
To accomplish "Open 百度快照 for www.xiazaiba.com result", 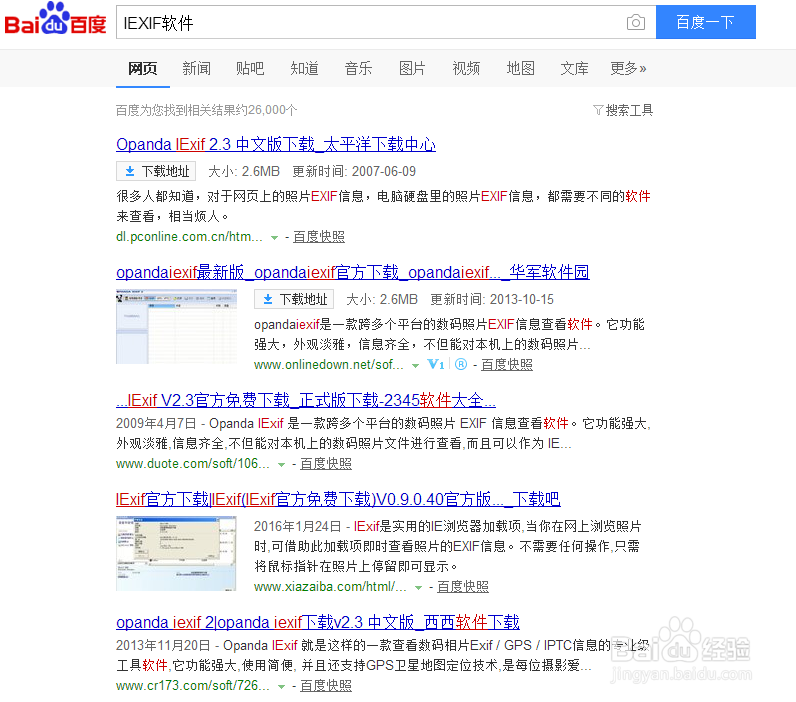I will 463,587.
